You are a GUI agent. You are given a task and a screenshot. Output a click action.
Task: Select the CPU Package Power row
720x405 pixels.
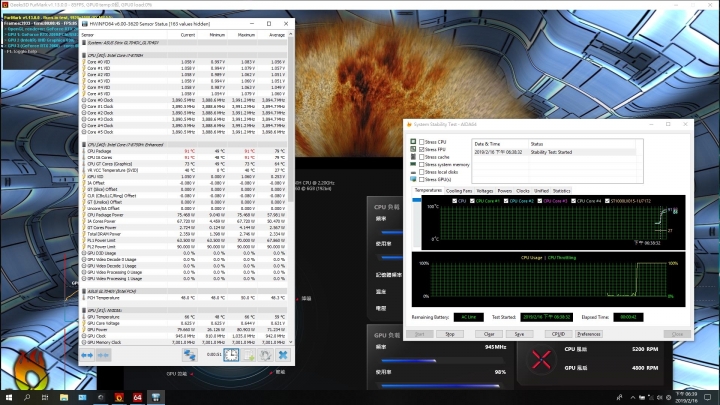click(x=184, y=214)
